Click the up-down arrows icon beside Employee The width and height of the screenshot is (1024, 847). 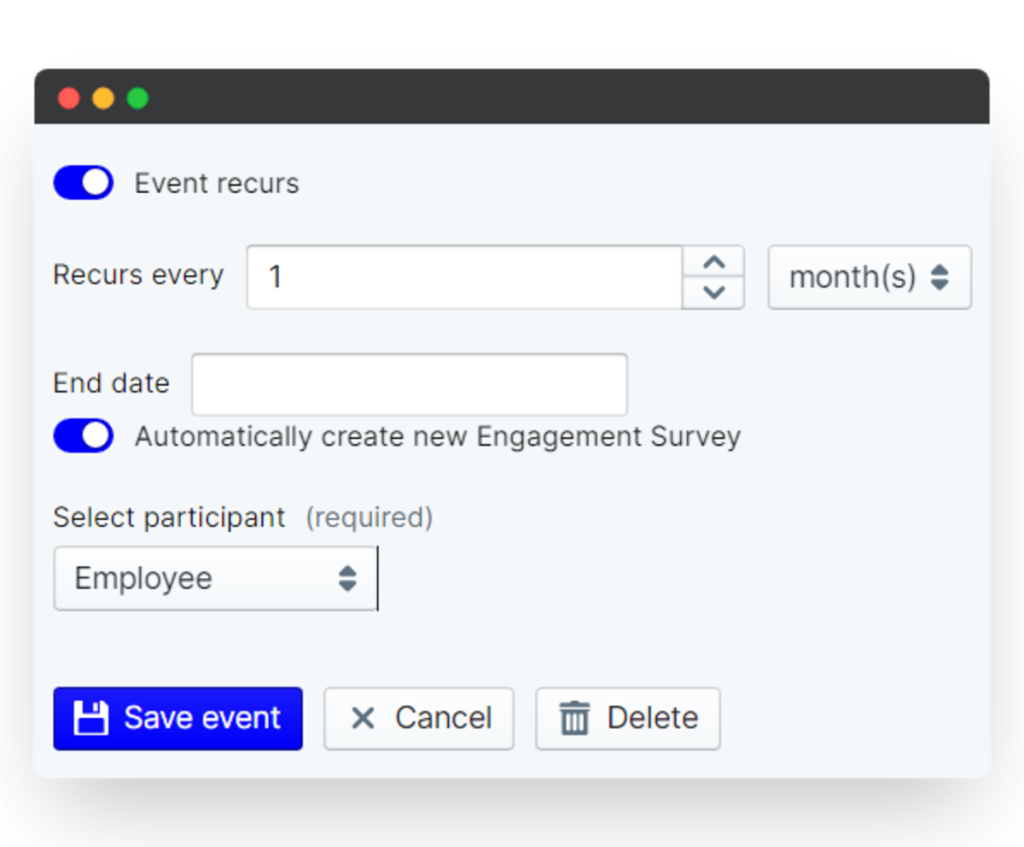(x=347, y=578)
